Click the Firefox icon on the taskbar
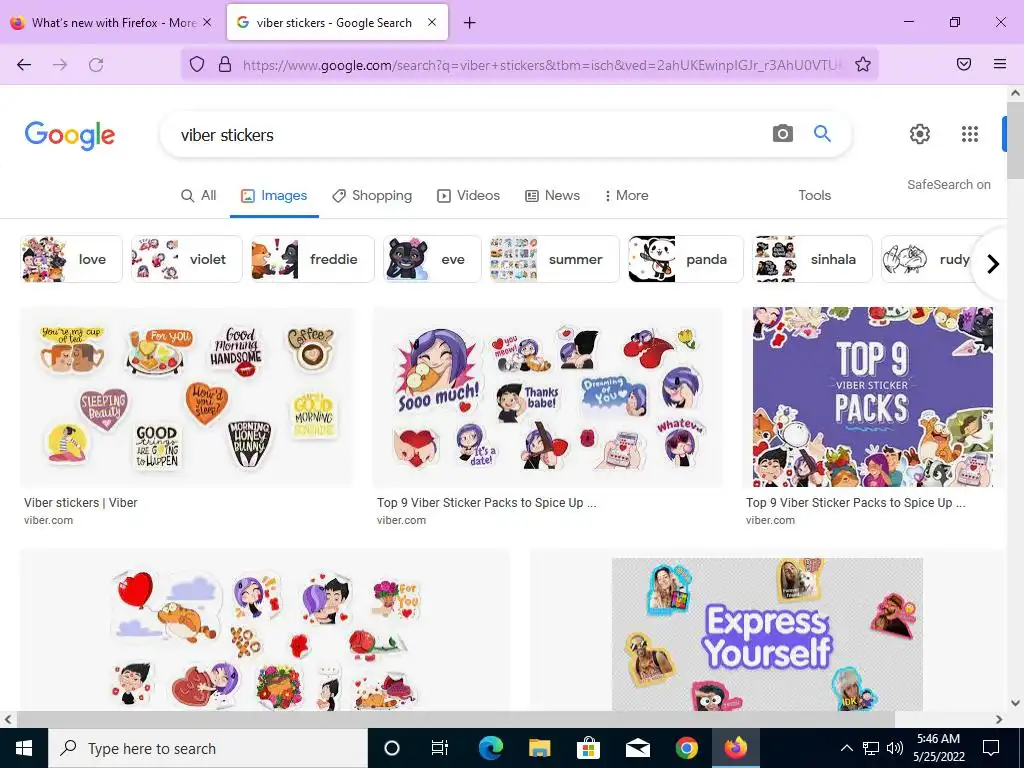 point(735,748)
